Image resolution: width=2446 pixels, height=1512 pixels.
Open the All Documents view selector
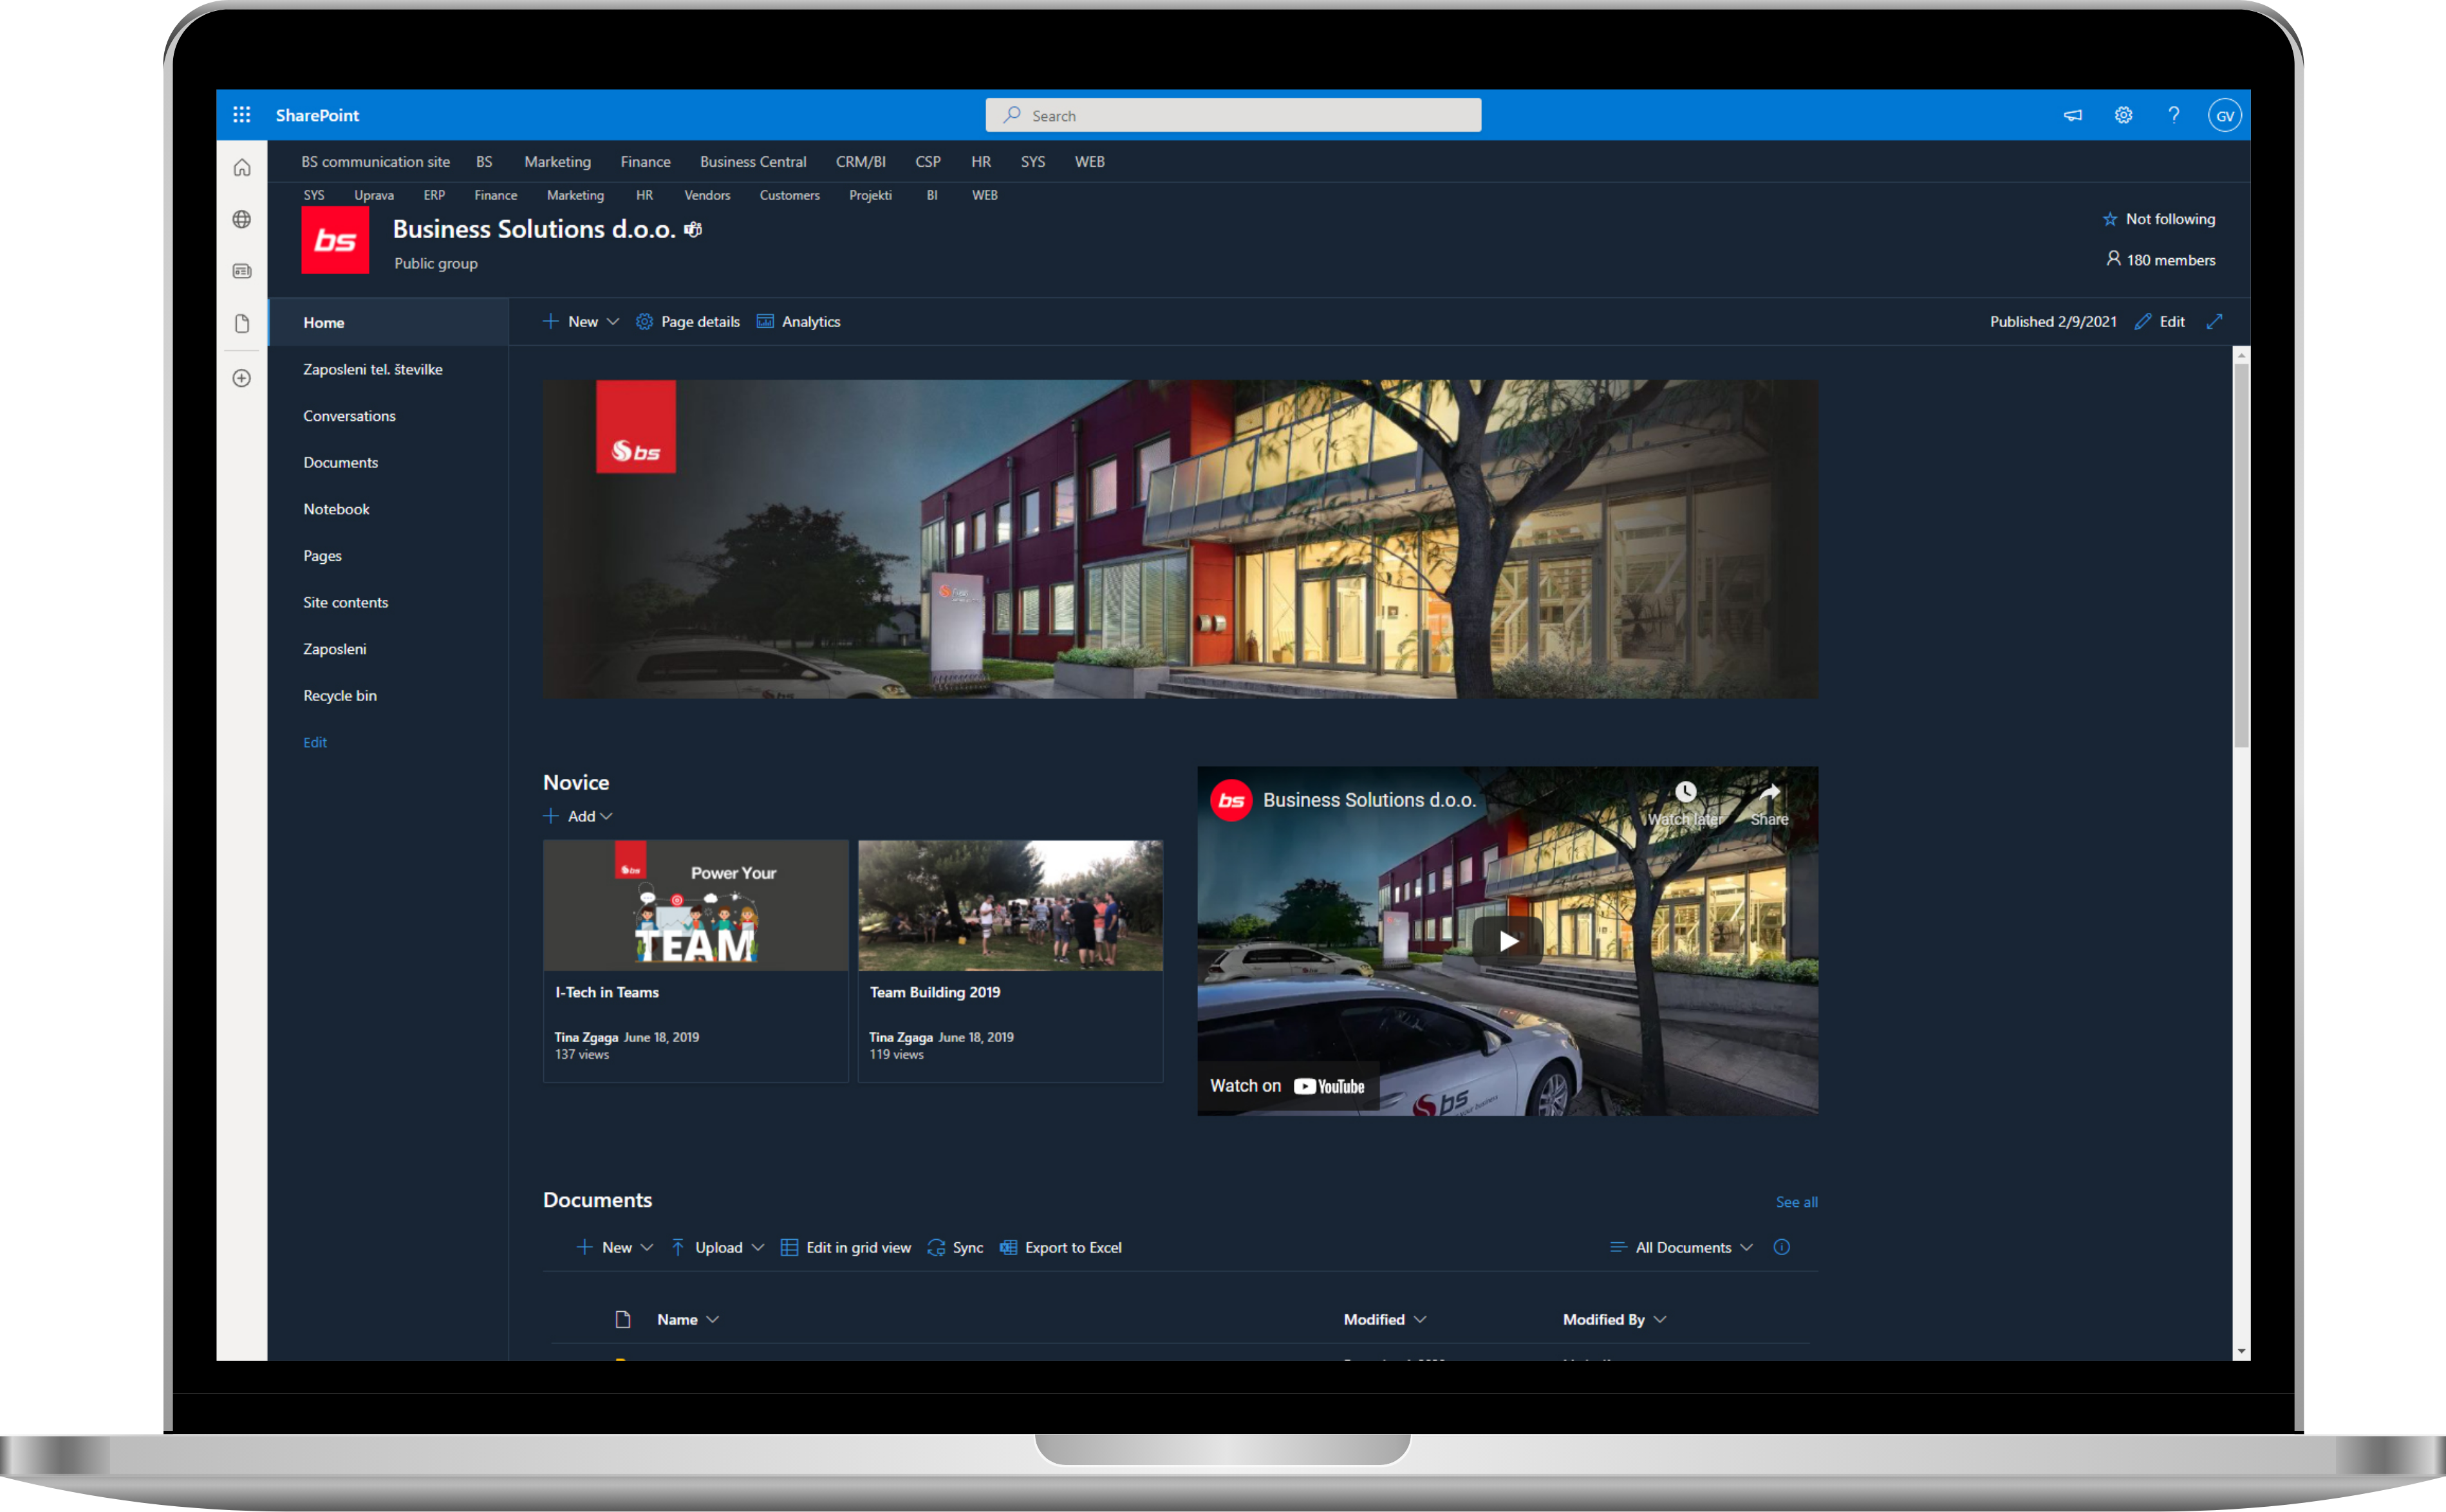(x=1681, y=1248)
